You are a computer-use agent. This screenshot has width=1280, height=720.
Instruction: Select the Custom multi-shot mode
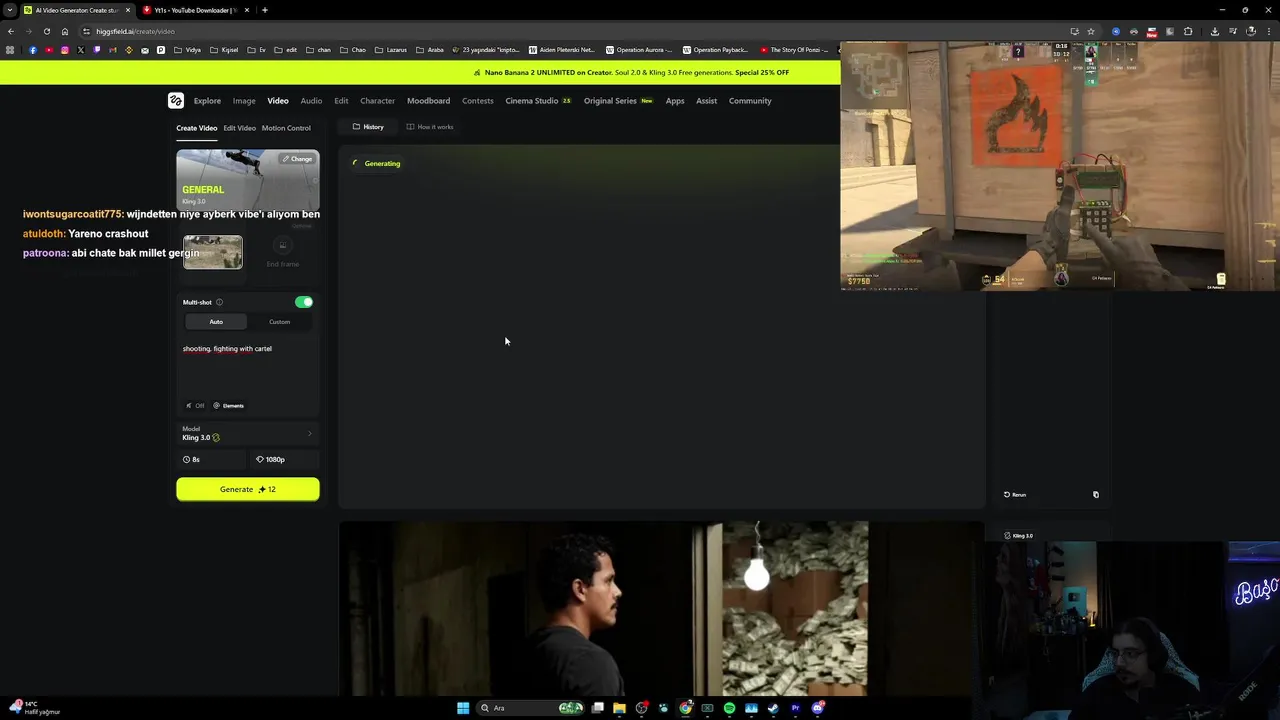click(x=279, y=322)
